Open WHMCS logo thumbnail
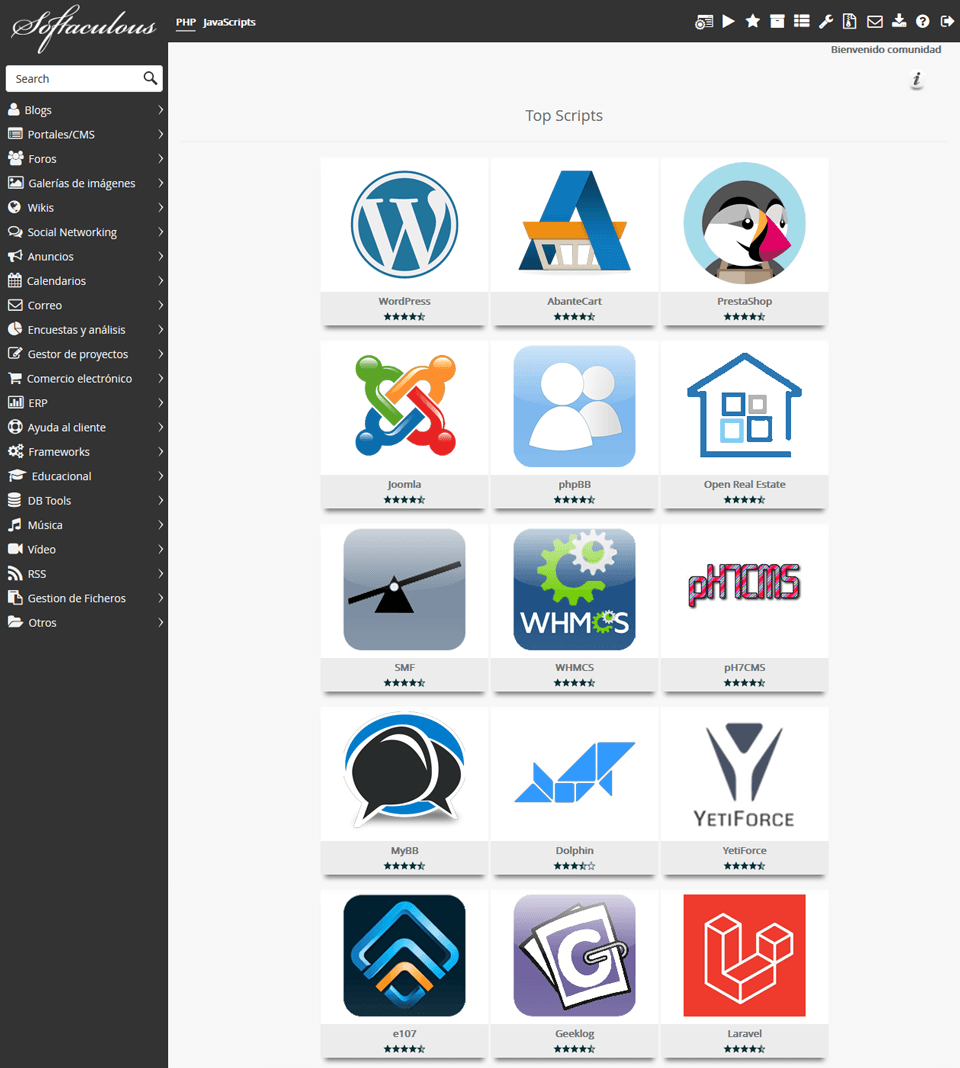The height and width of the screenshot is (1068, 960). click(x=574, y=589)
